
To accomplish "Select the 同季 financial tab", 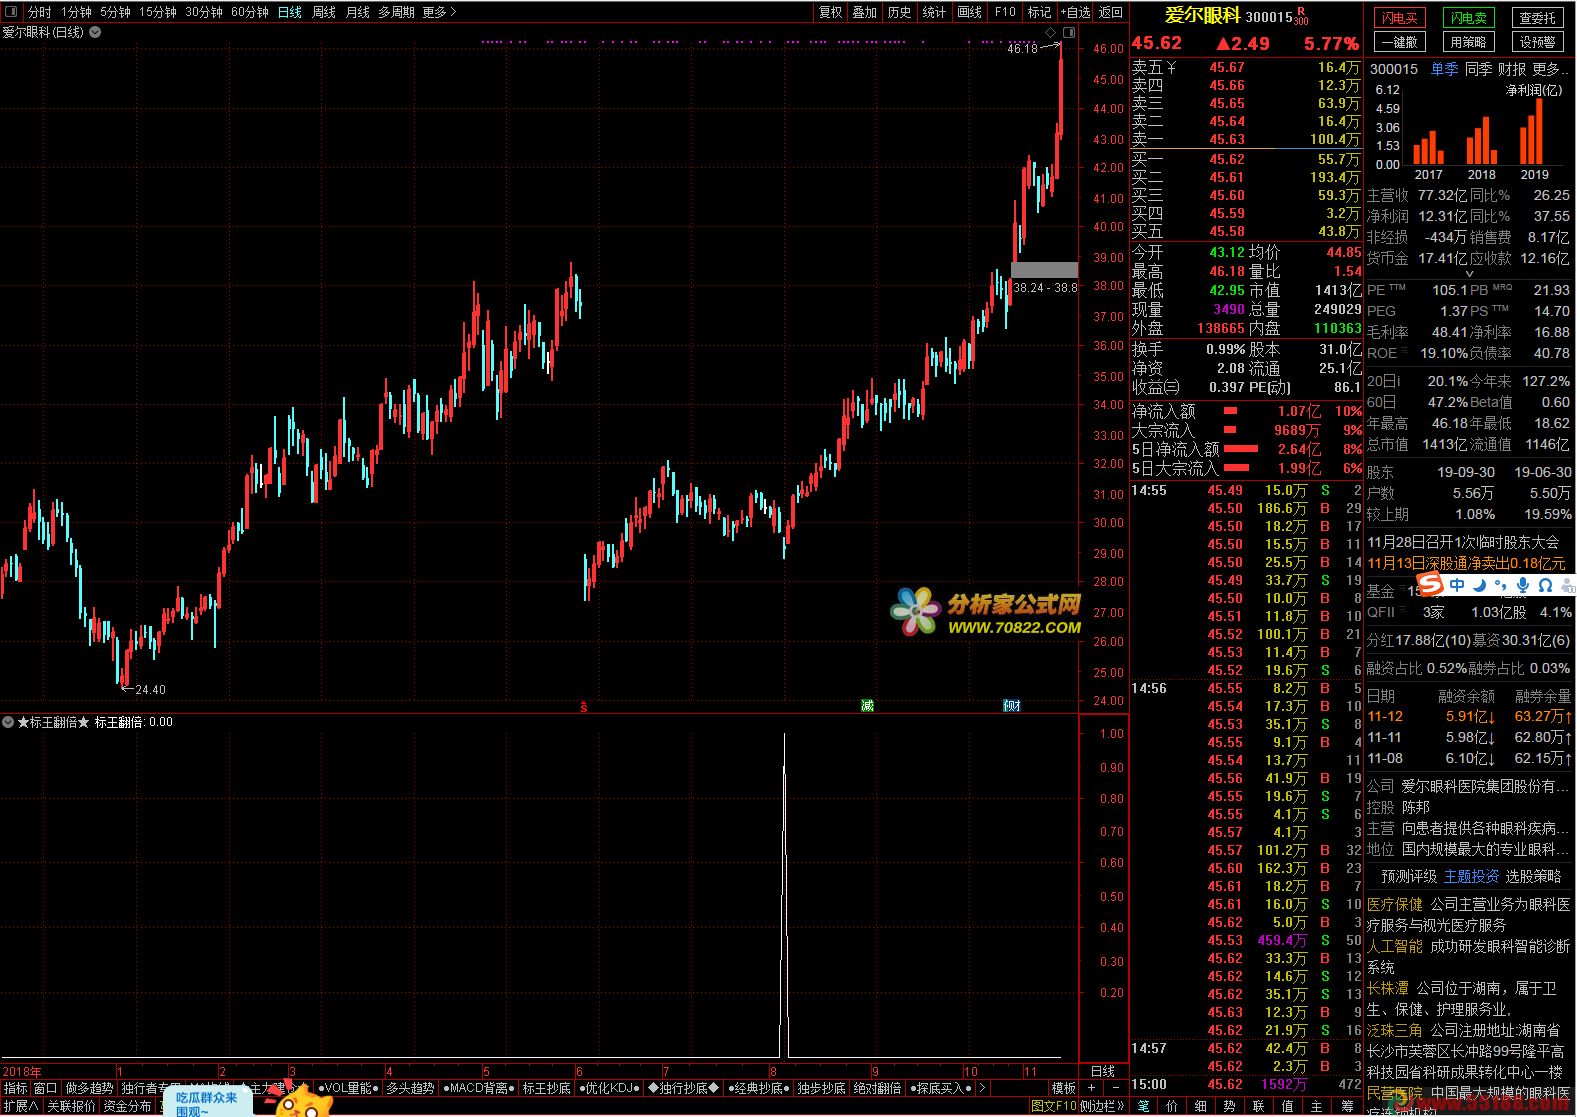I will point(1478,69).
